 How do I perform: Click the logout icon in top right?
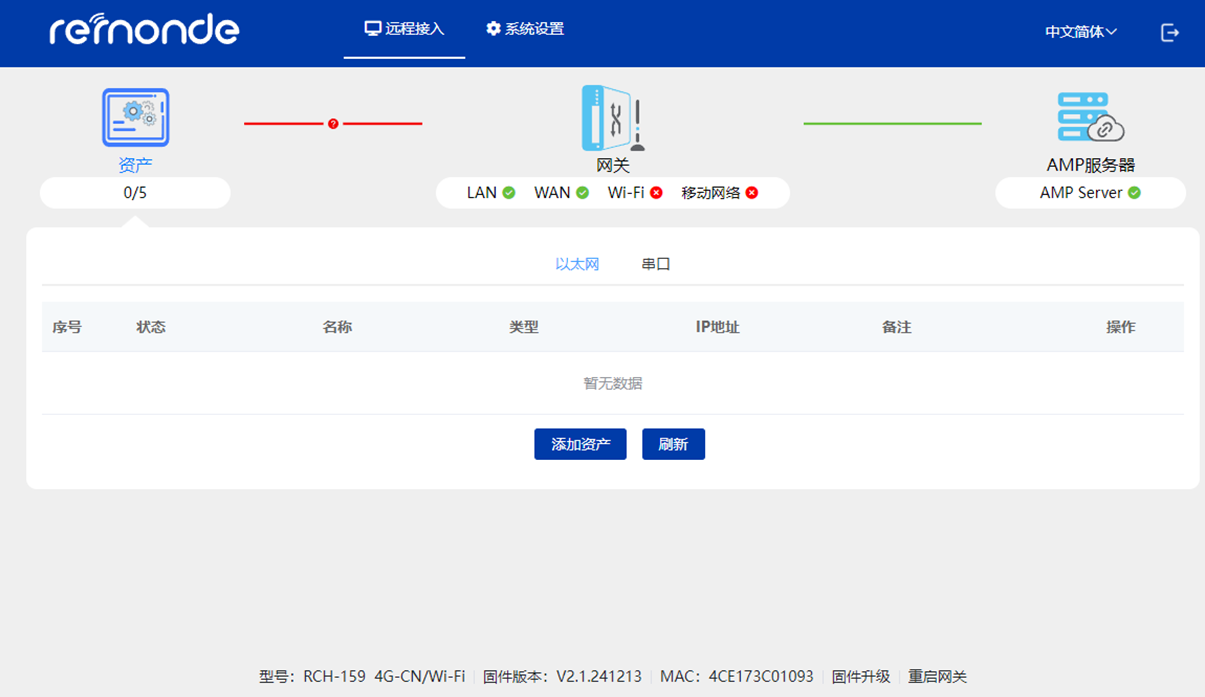click(x=1169, y=31)
